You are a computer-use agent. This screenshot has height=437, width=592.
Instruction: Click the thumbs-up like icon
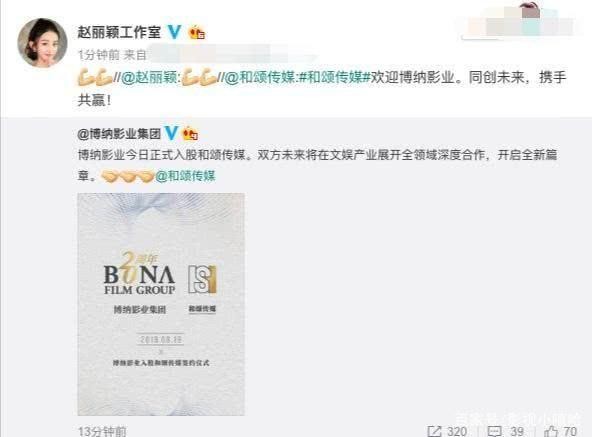[551, 431]
